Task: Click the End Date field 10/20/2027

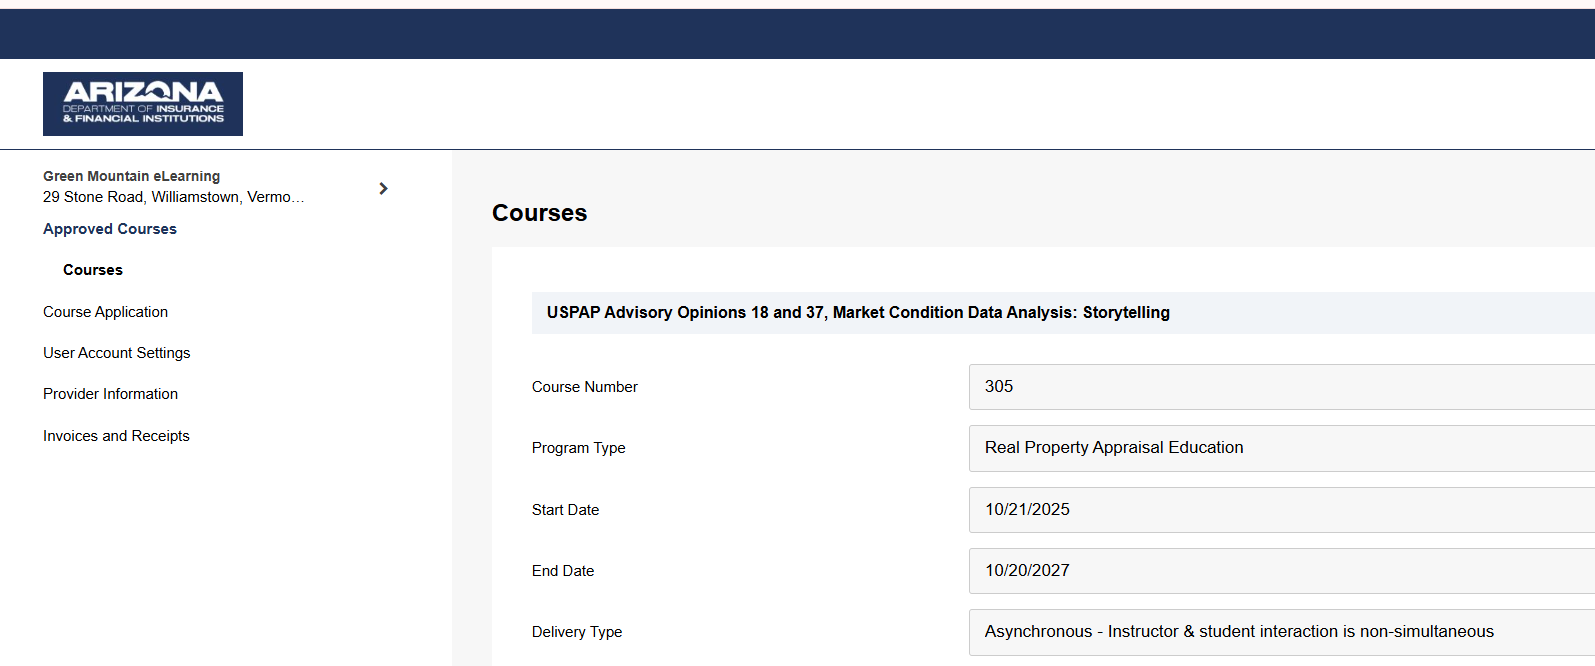Action: pyautogui.click(x=1280, y=571)
